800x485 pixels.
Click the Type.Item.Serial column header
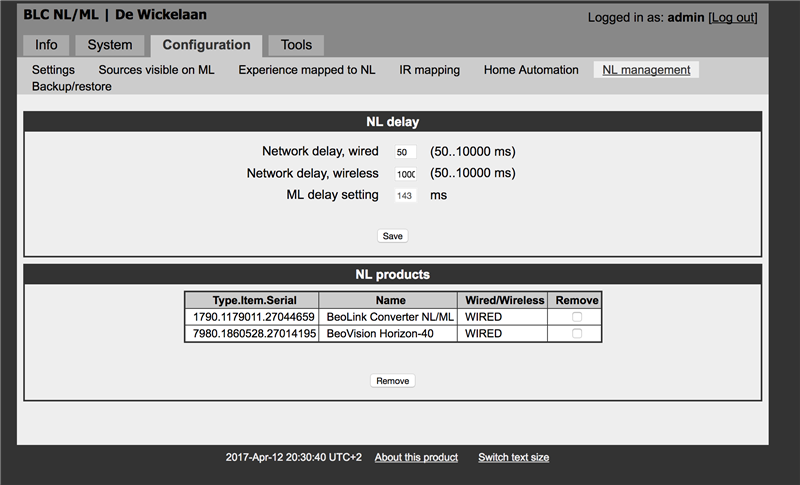(x=252, y=300)
